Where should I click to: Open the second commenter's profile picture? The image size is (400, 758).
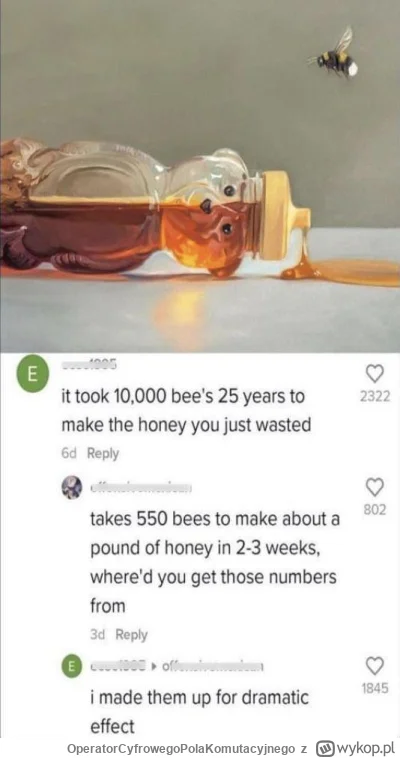(73, 488)
